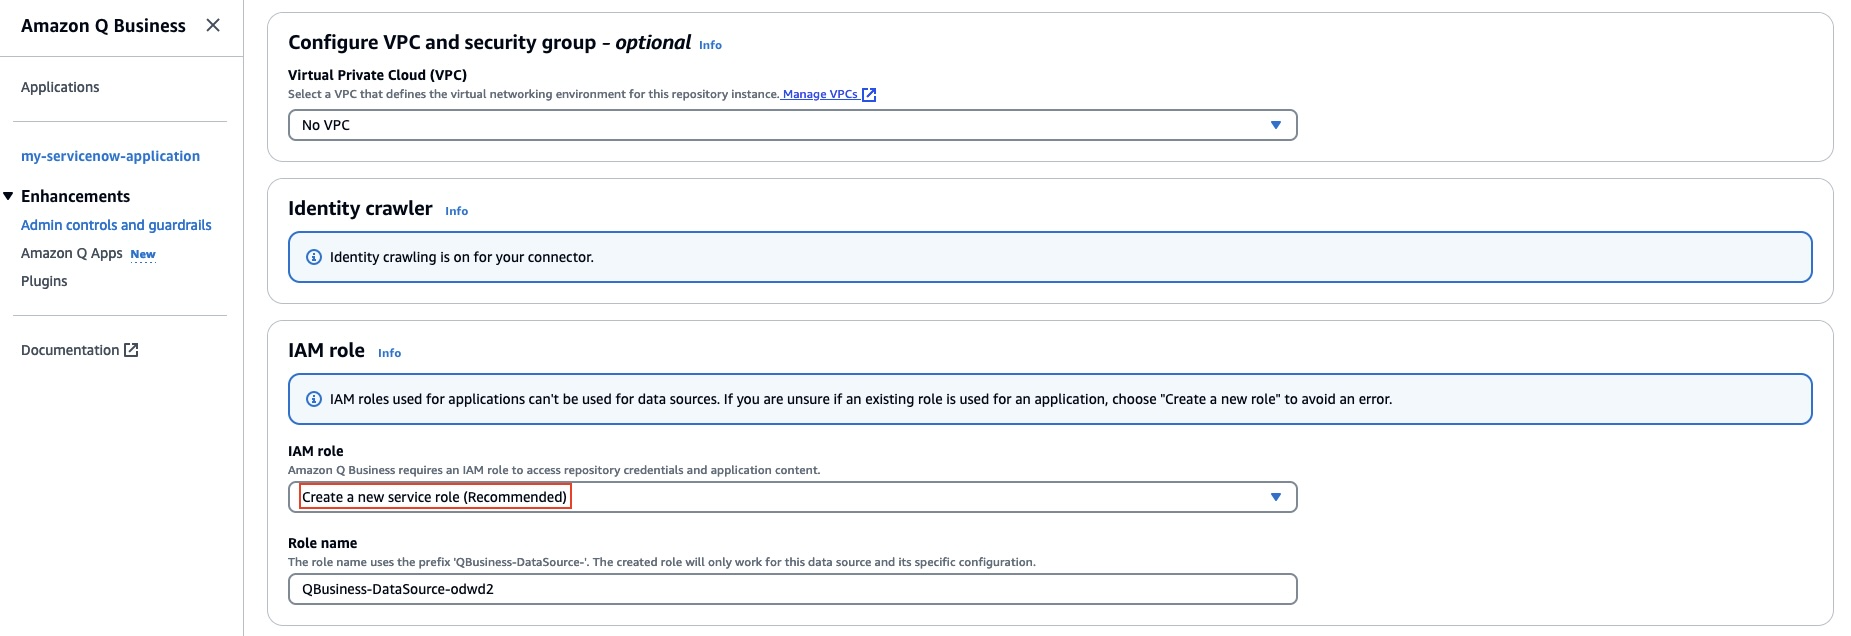
Task: Click the 'Select a VPC' description text
Action: (x=533, y=94)
